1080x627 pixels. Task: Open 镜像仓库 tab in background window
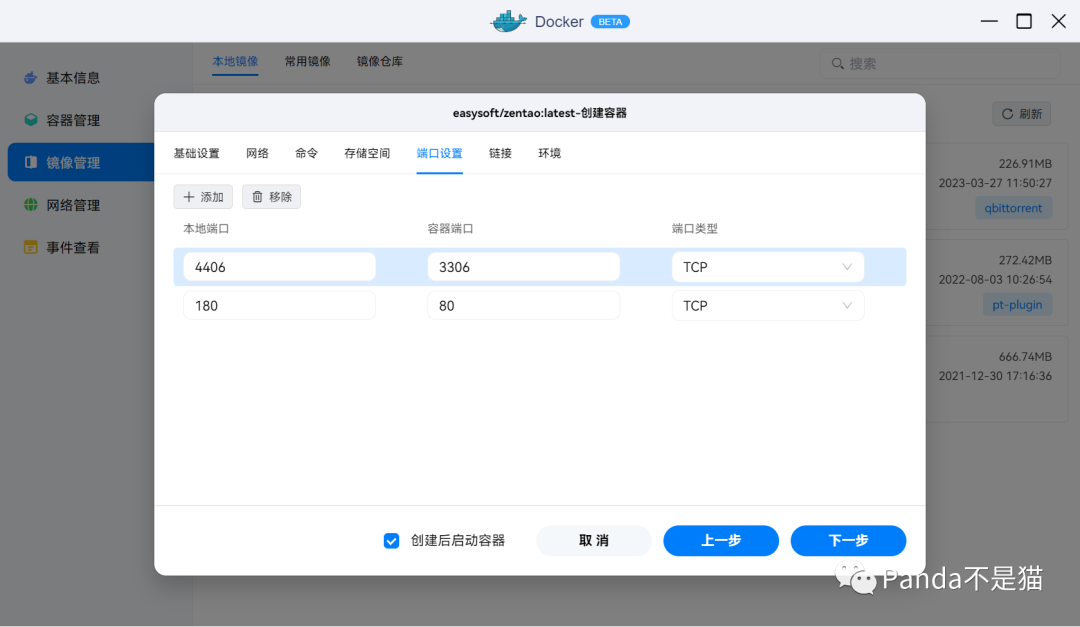[x=380, y=61]
